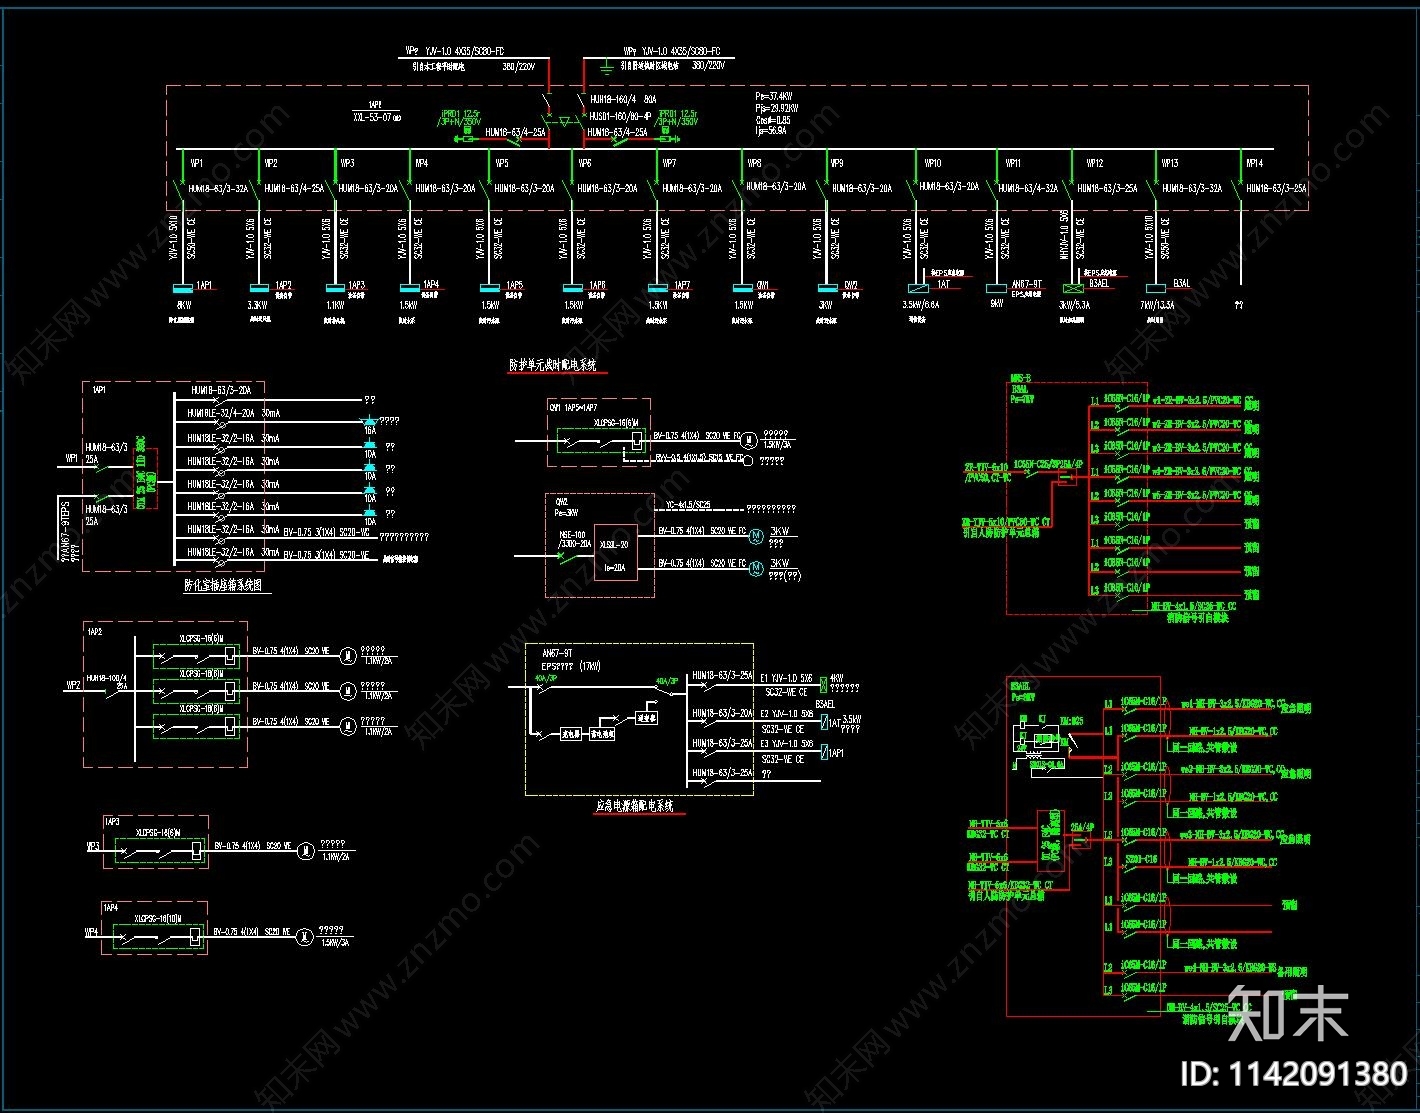The image size is (1420, 1113).
Task: Click the Pe=37.4KW load value
Action: pyautogui.click(x=773, y=98)
